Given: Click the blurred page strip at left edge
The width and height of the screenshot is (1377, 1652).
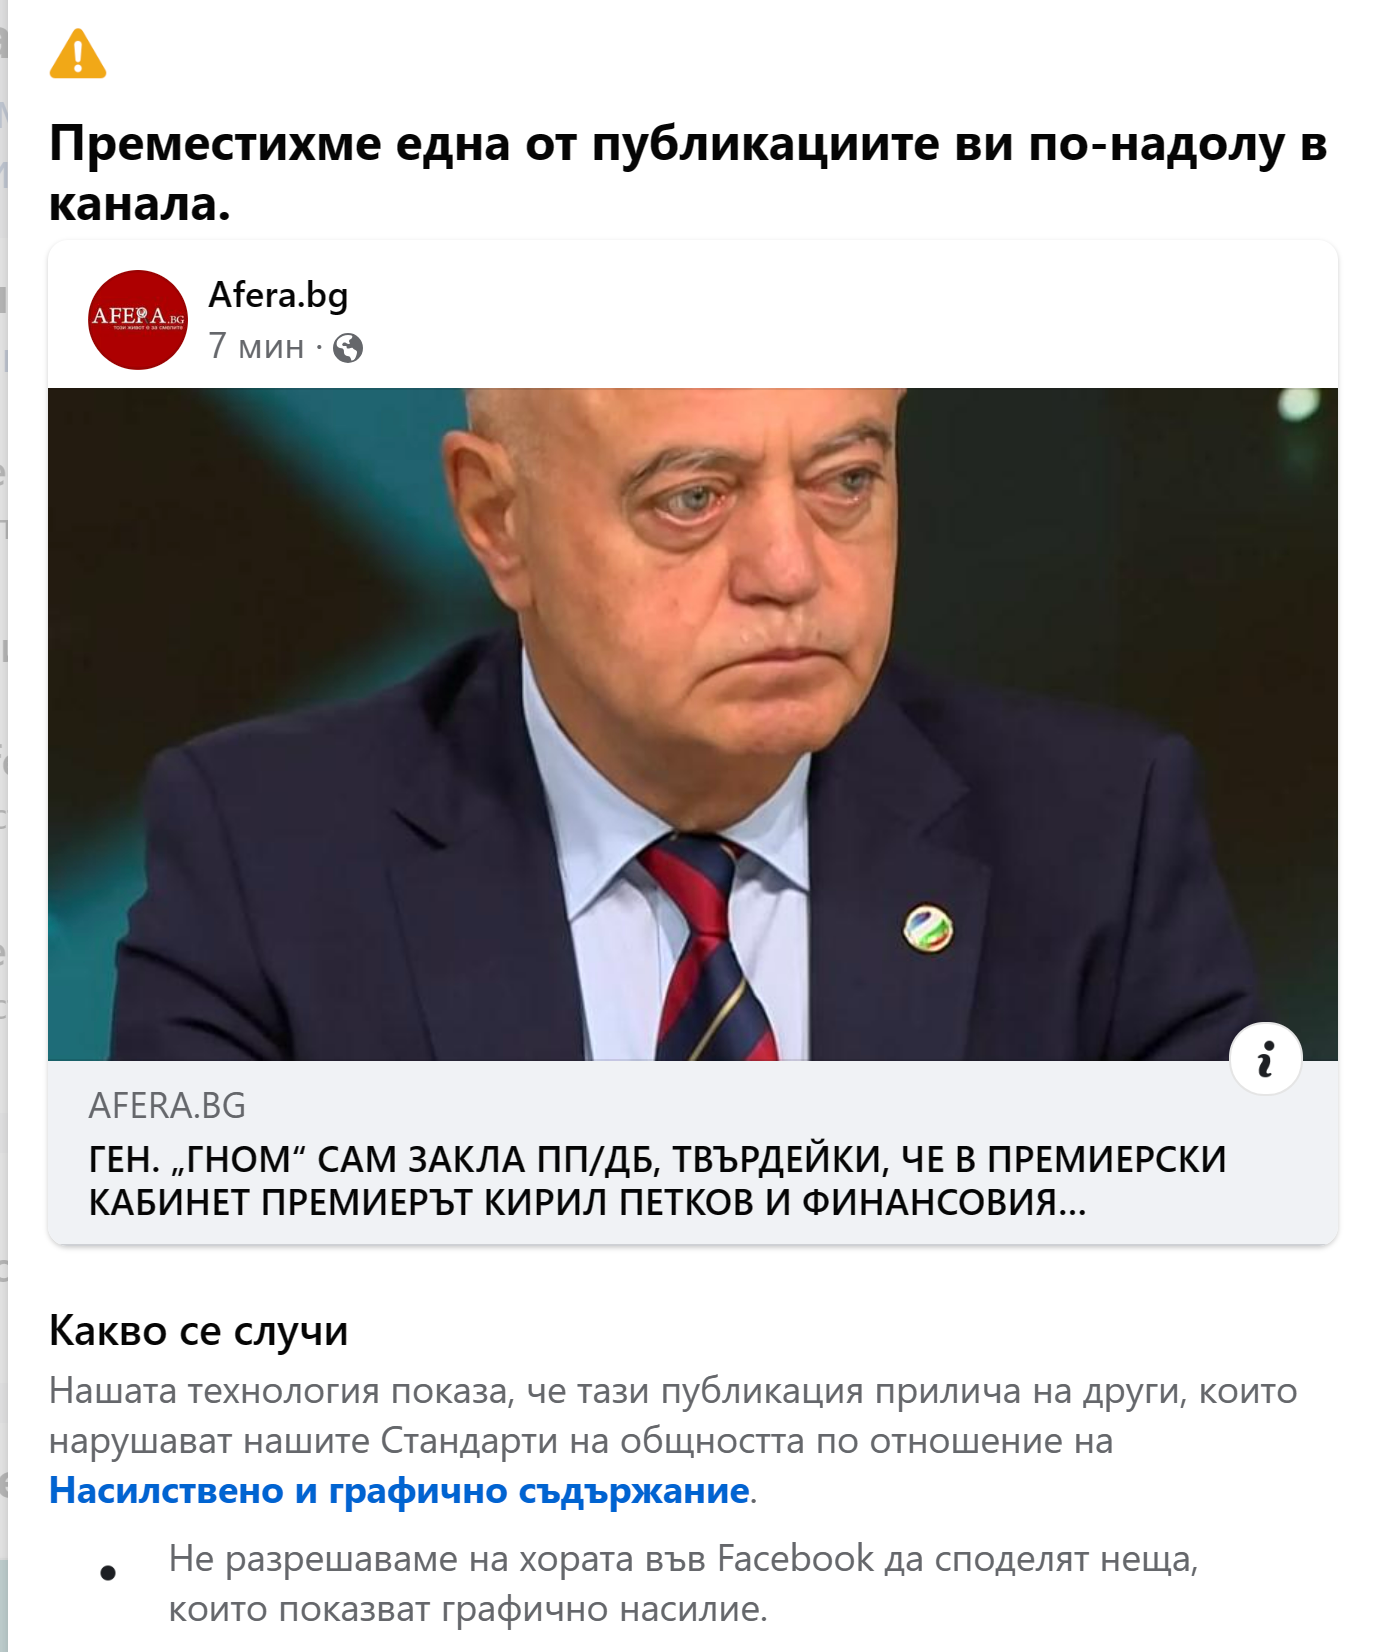Looking at the screenshot, I should click(4, 826).
